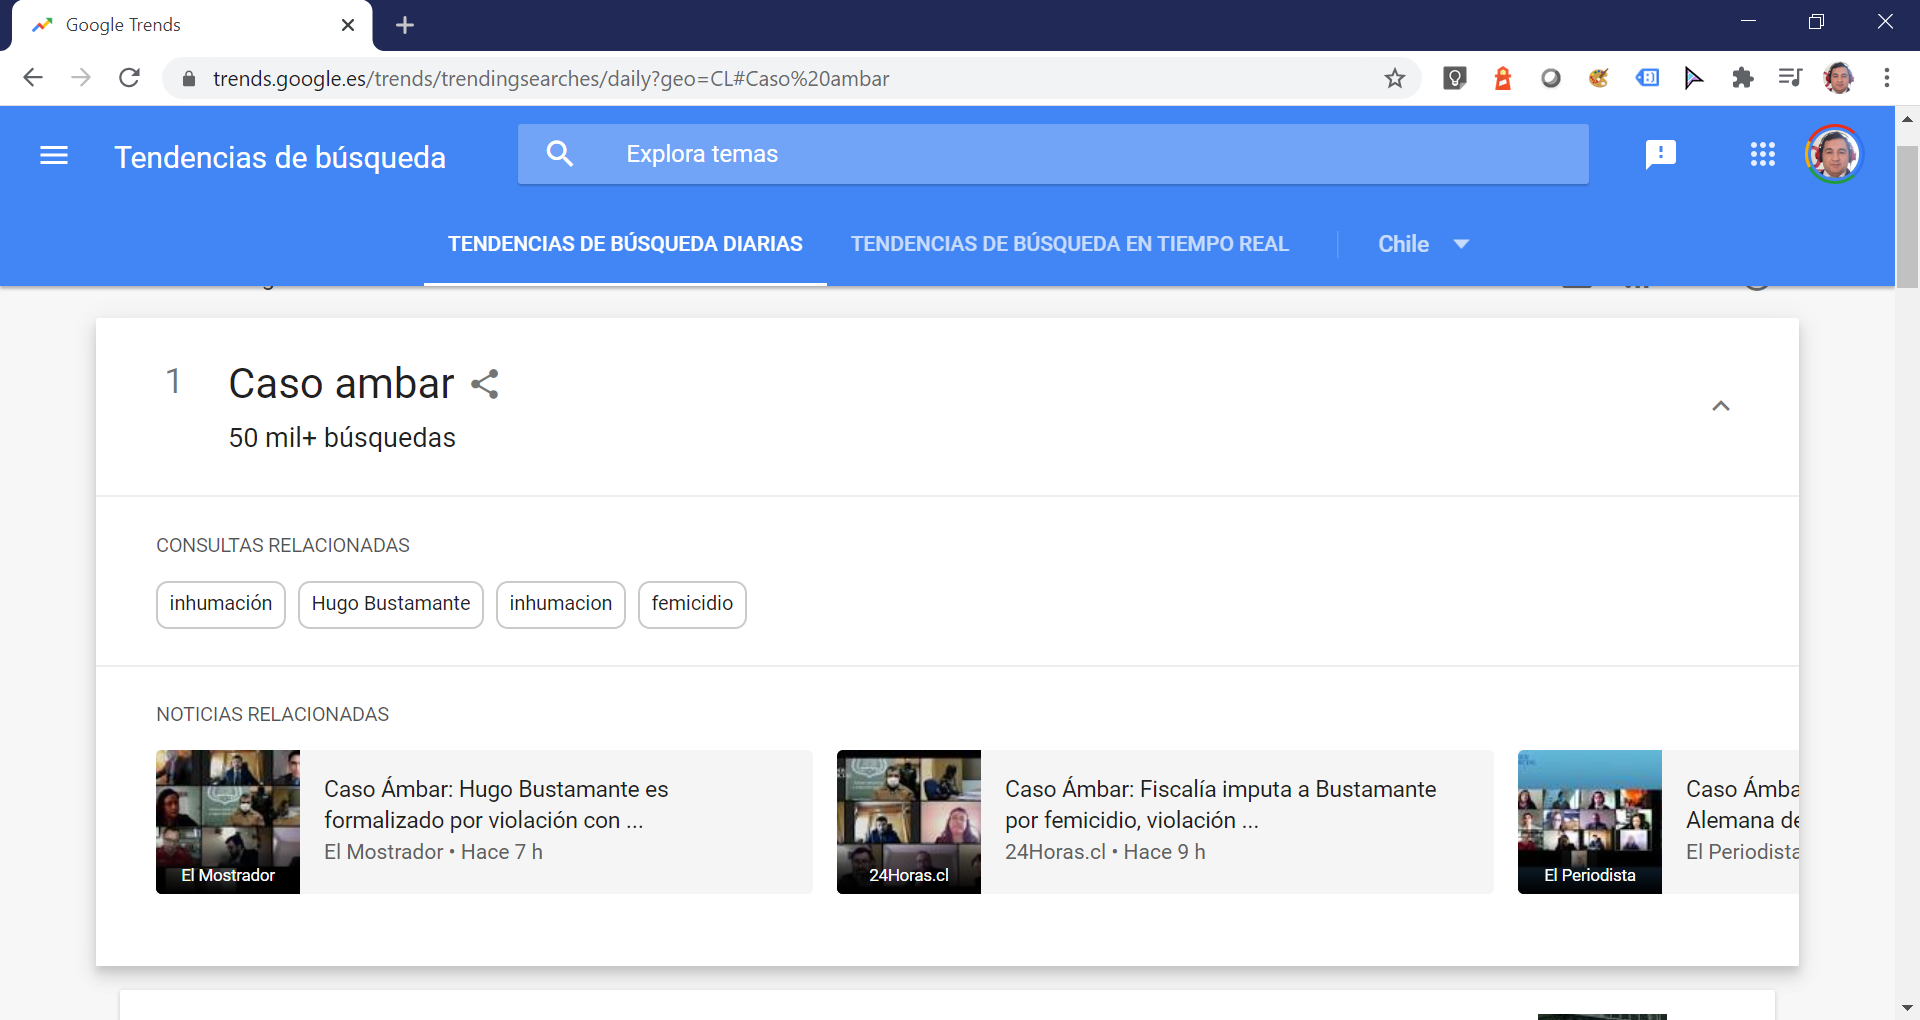
Task: Collapse the Caso ambar card
Action: tap(1720, 406)
